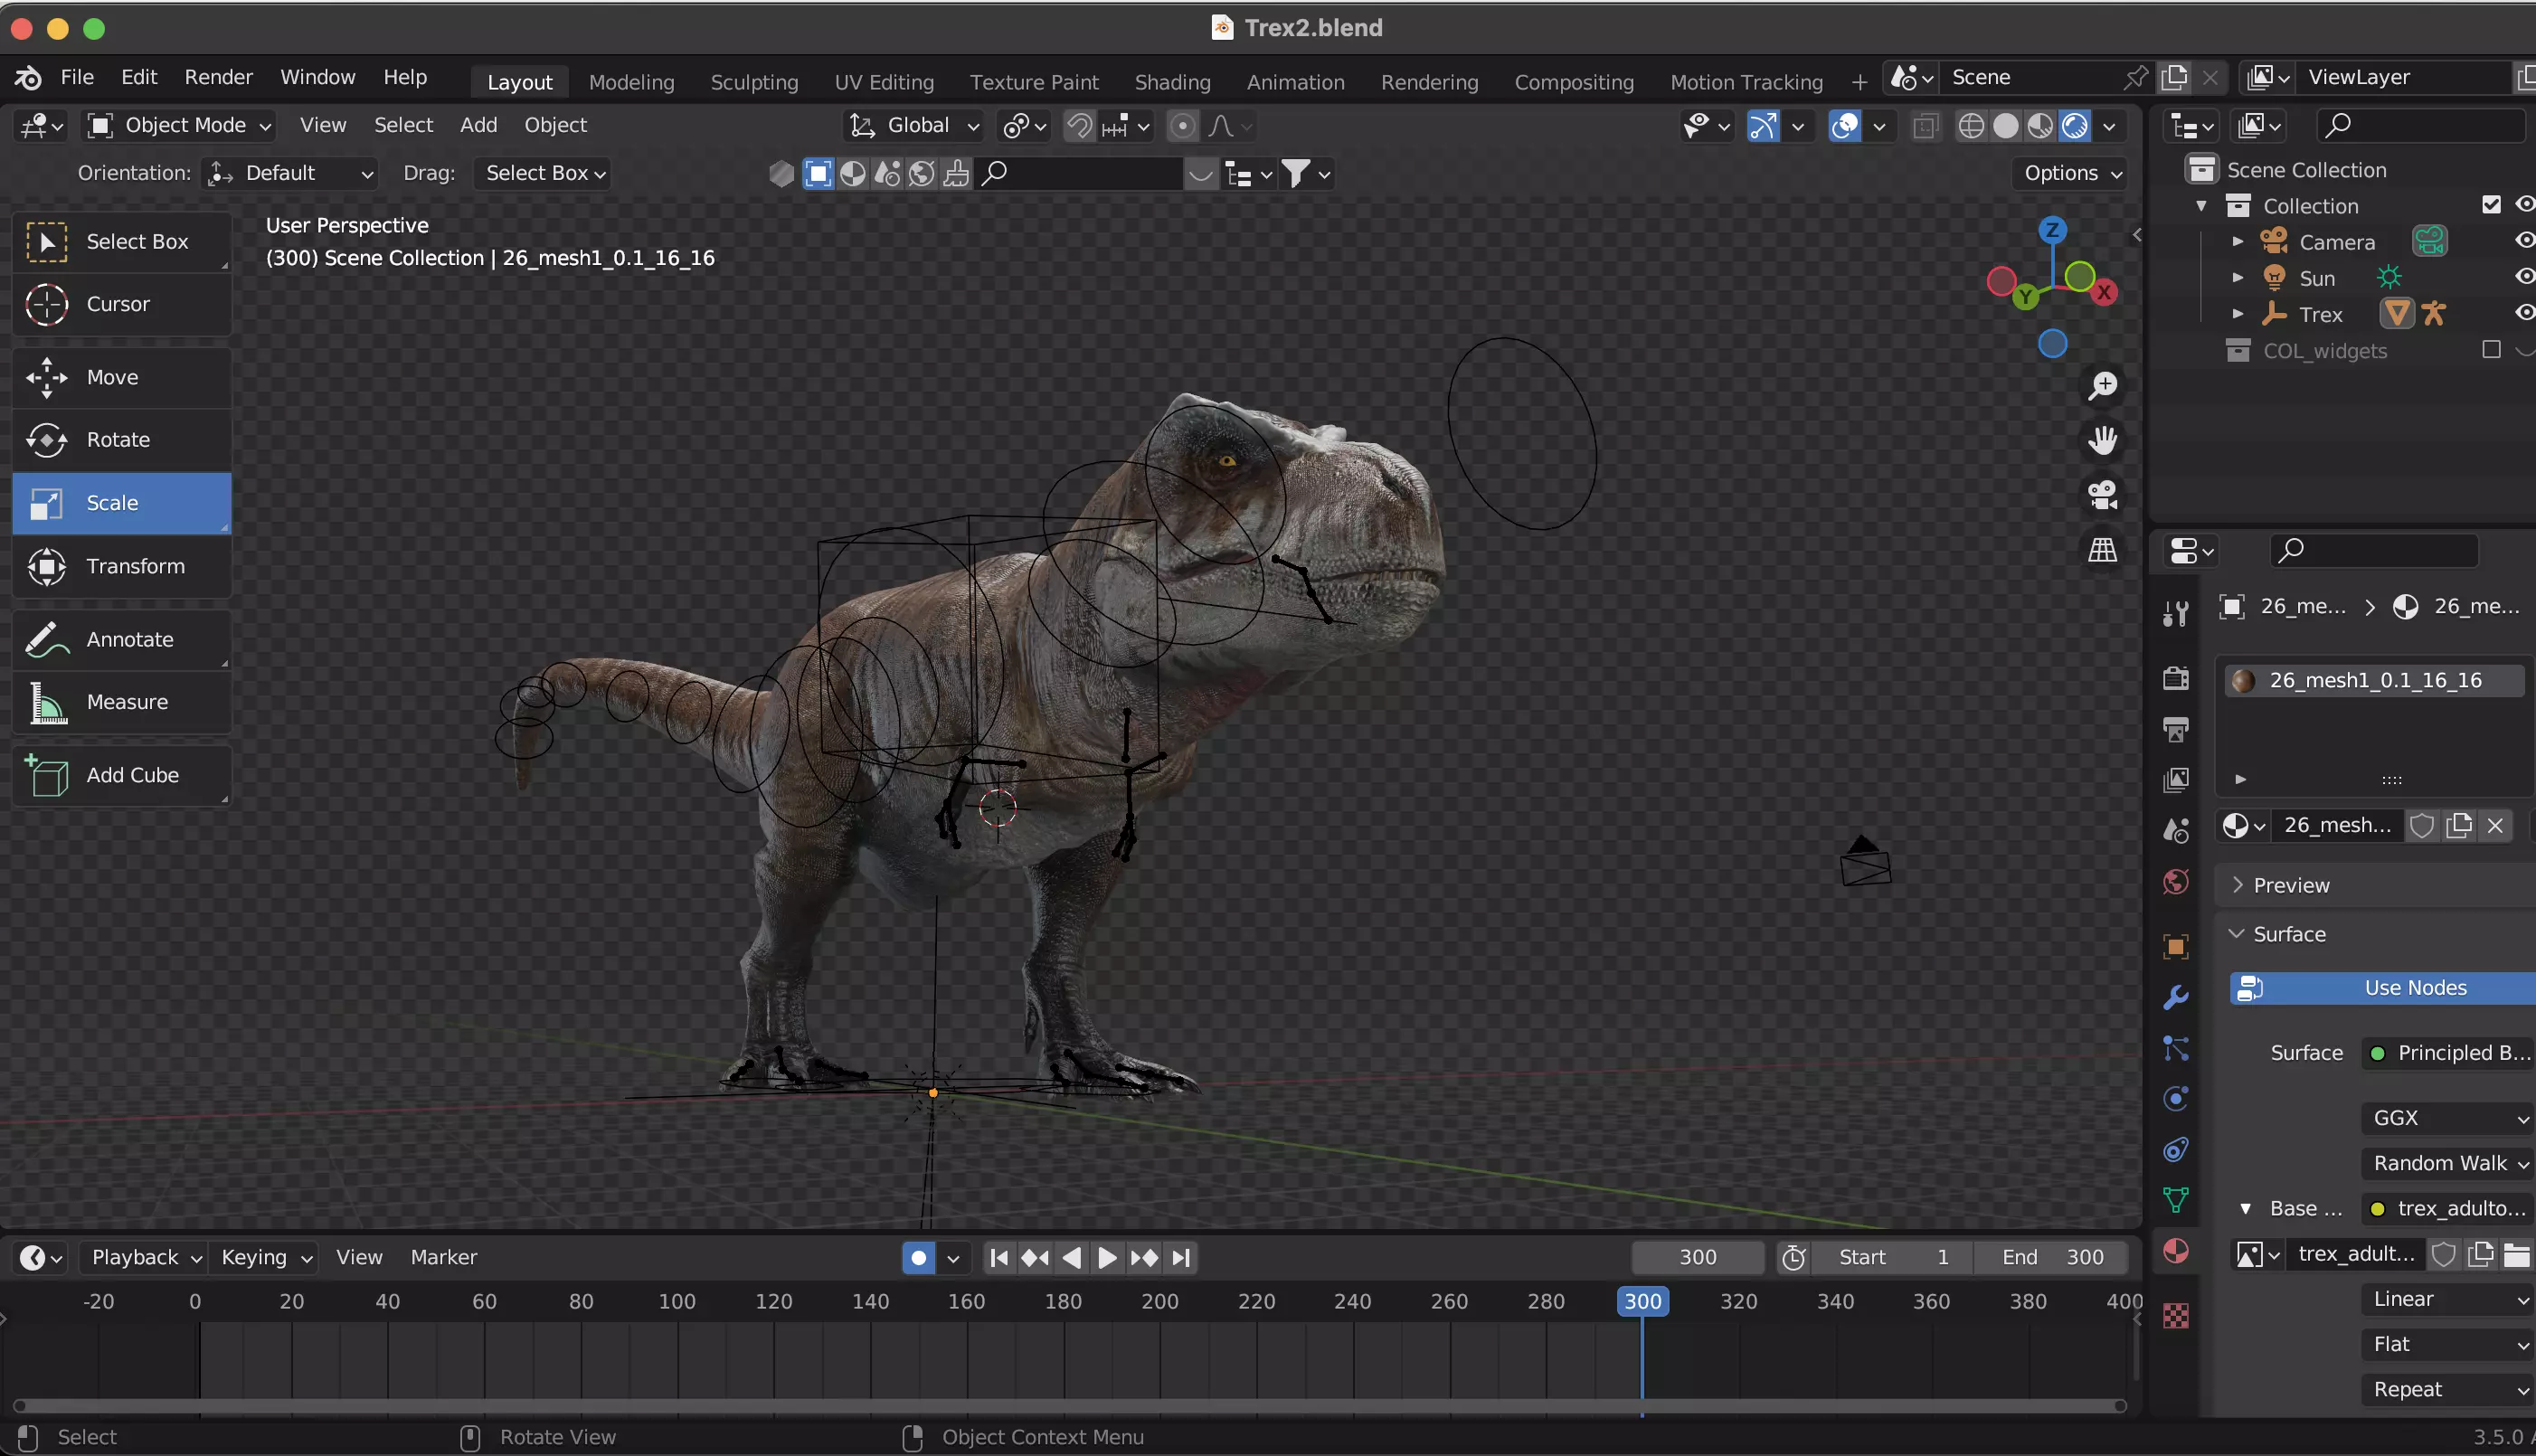Open the Render properties tab
The image size is (2536, 1456).
pos(2175,678)
